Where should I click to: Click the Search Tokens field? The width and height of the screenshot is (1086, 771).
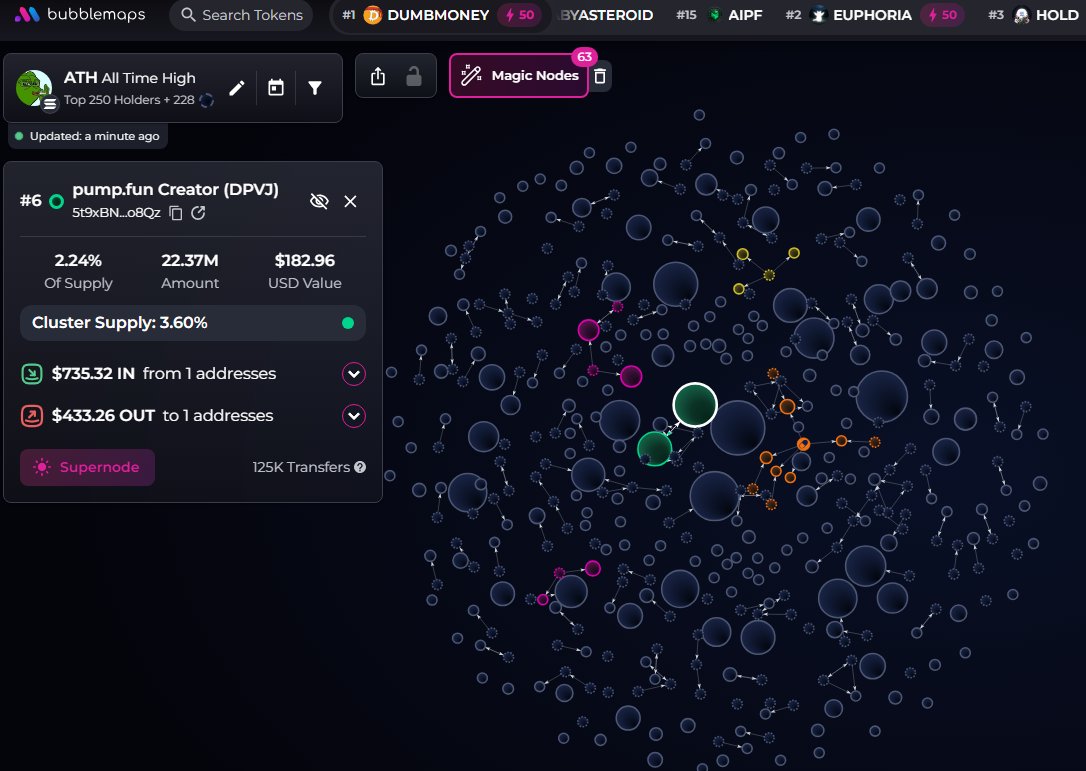[x=240, y=15]
